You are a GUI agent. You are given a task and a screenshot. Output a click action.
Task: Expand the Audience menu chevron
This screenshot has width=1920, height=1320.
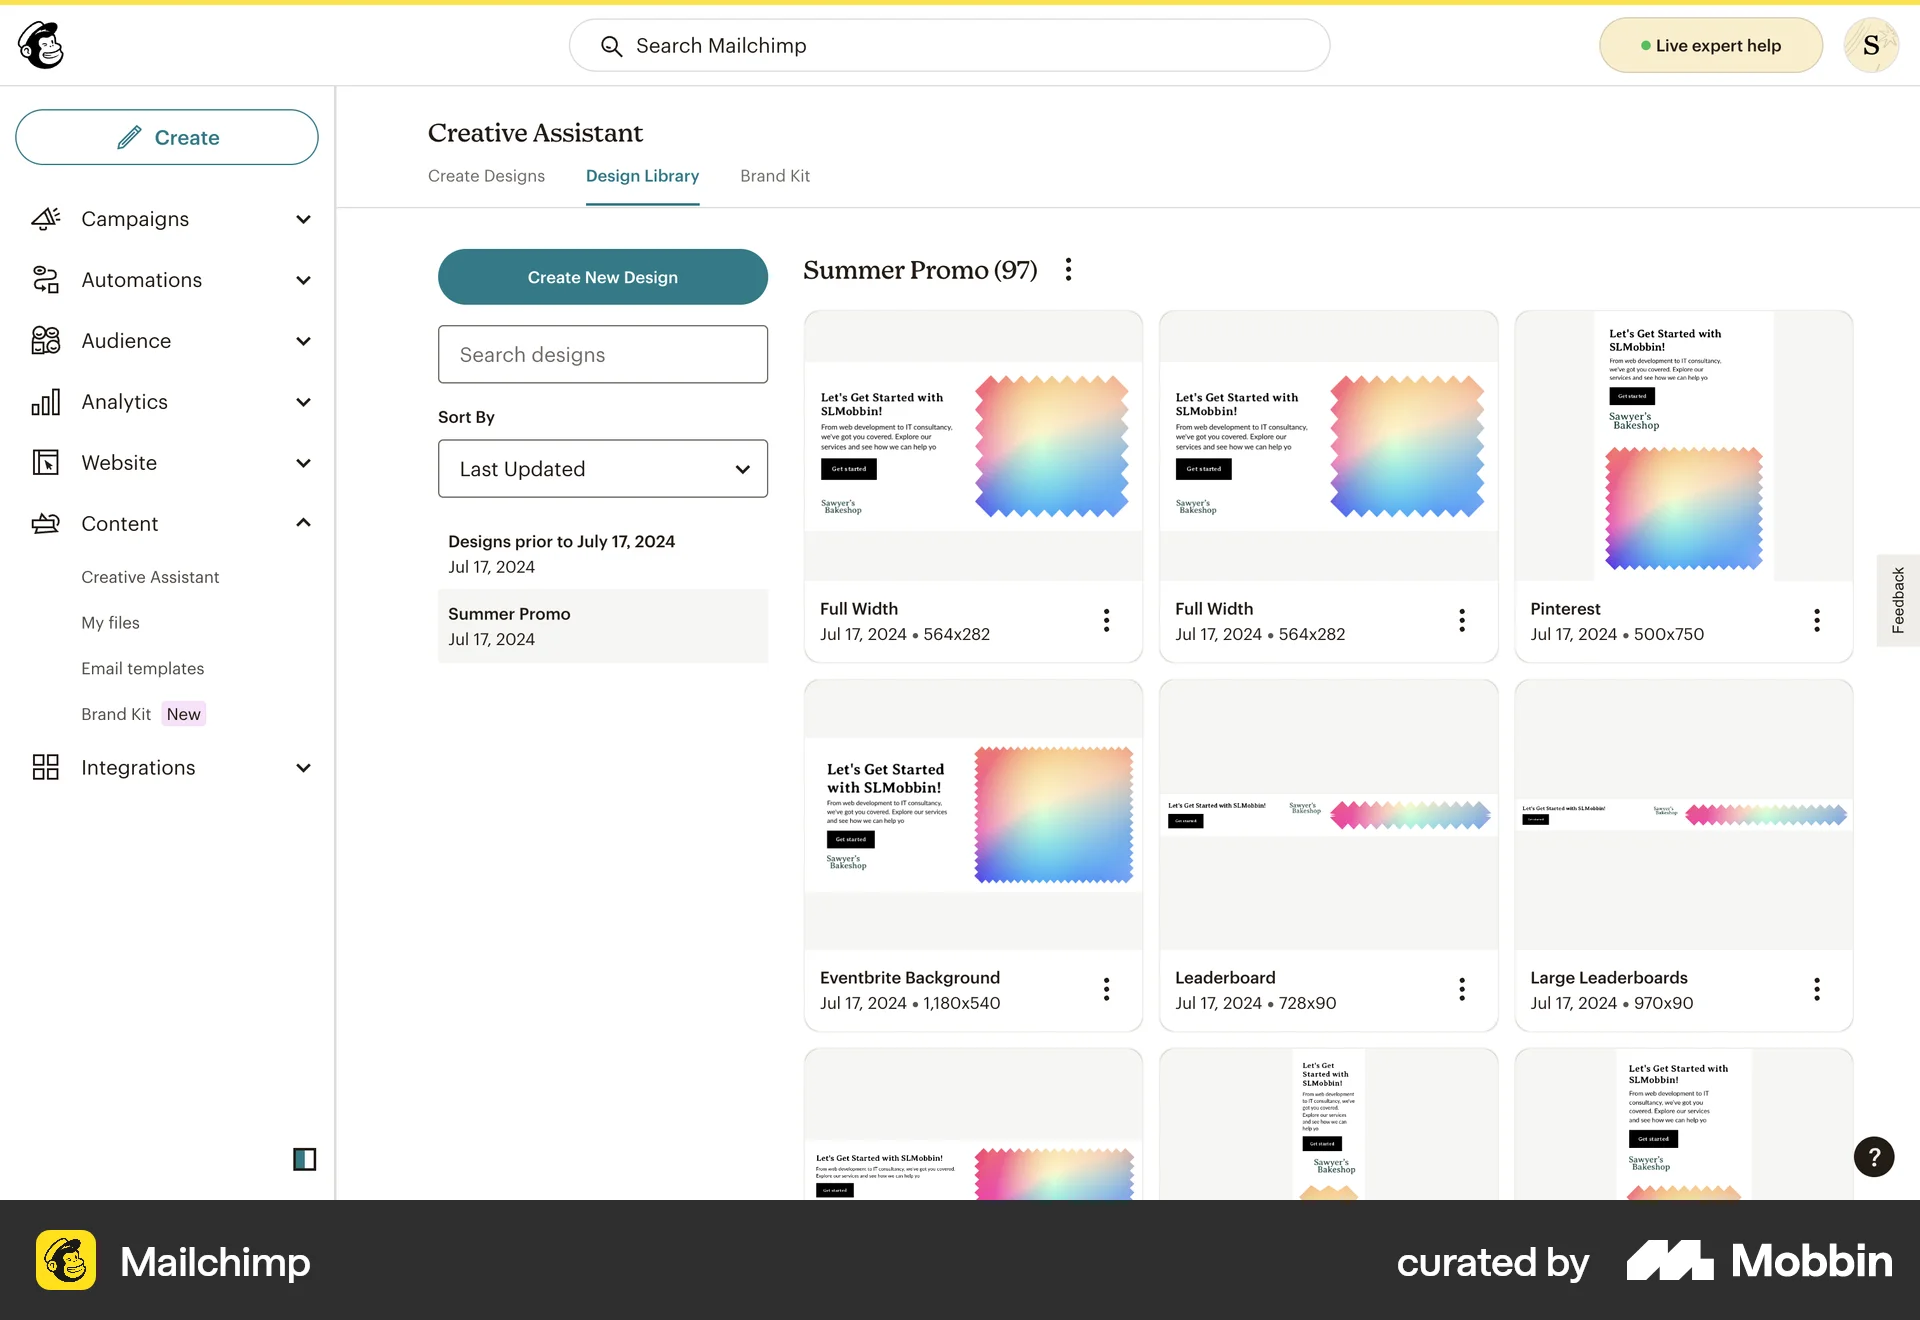pos(304,341)
